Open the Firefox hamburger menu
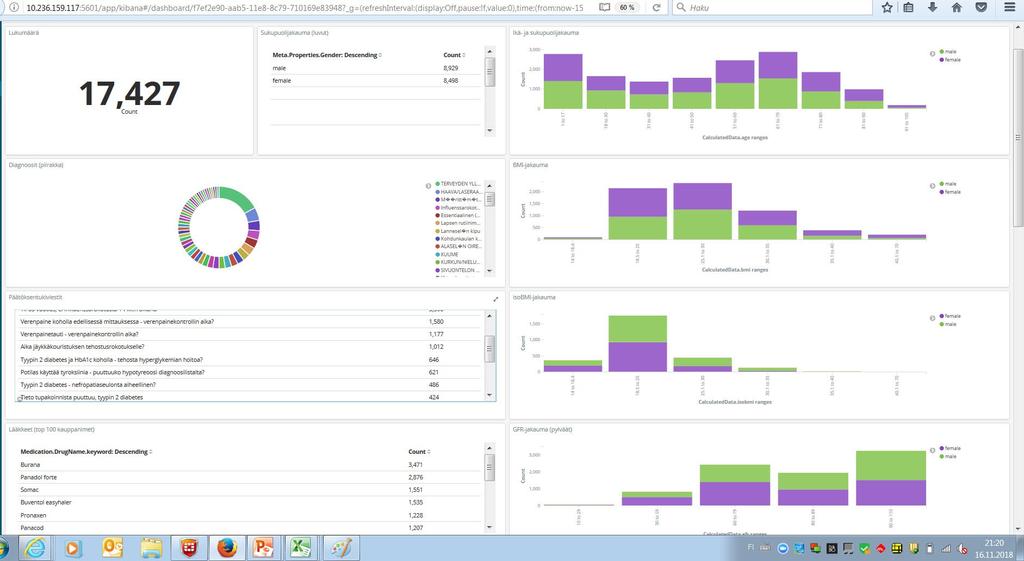 pyautogui.click(x=1009, y=7)
